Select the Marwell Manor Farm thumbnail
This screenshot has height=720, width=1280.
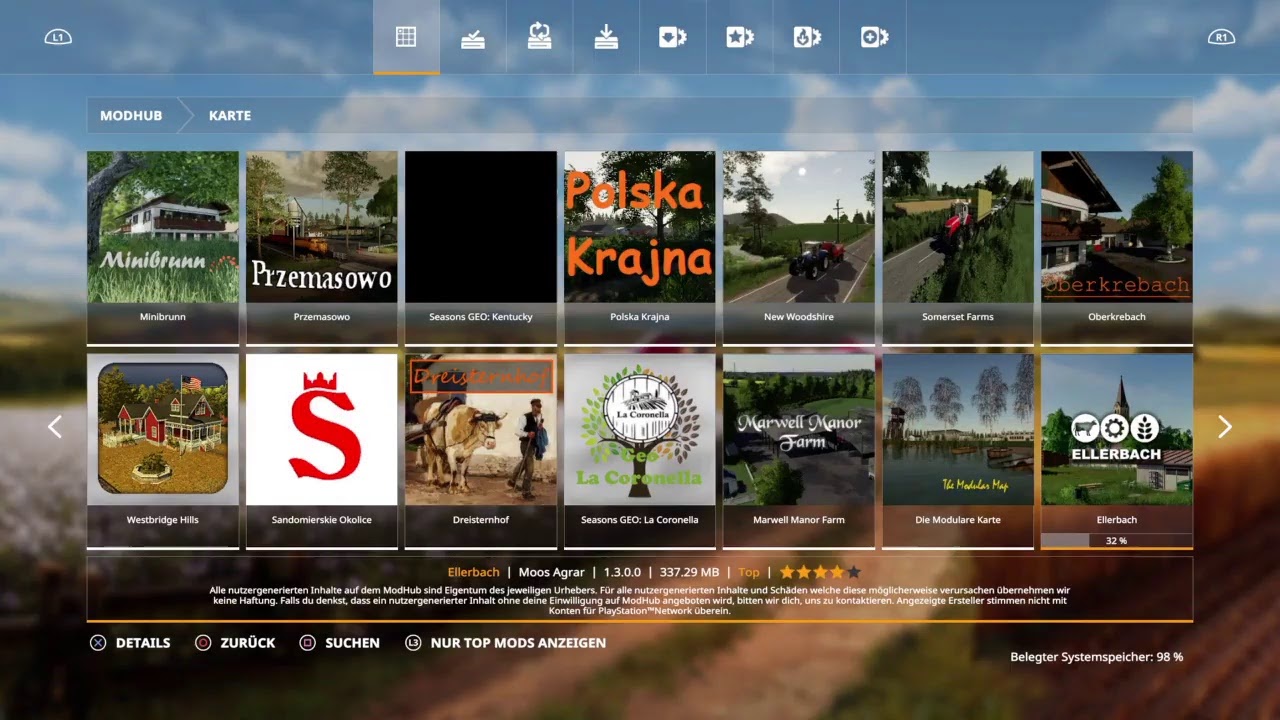point(799,430)
